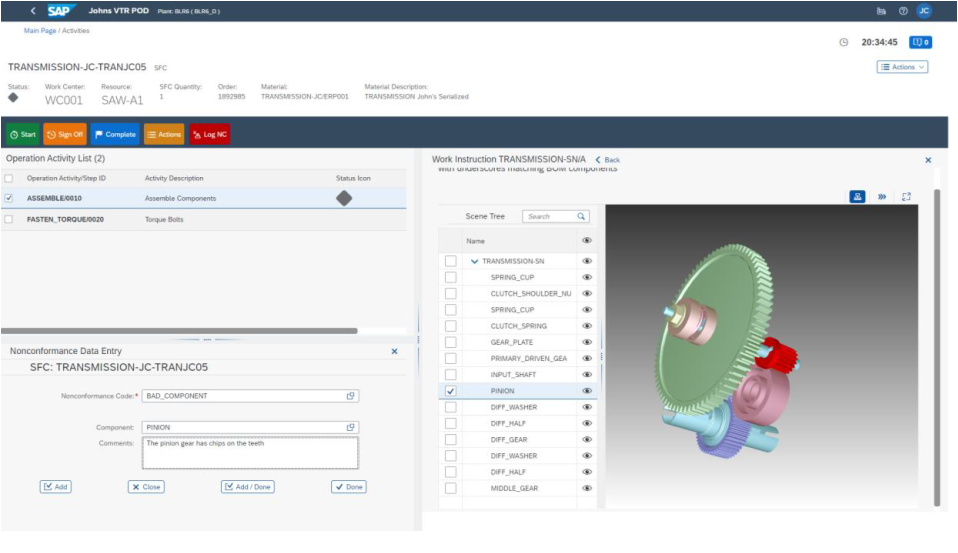Uncheck the ASSEMBLE/0010 row checkbox
This screenshot has width=958, height=553.
click(x=9, y=198)
